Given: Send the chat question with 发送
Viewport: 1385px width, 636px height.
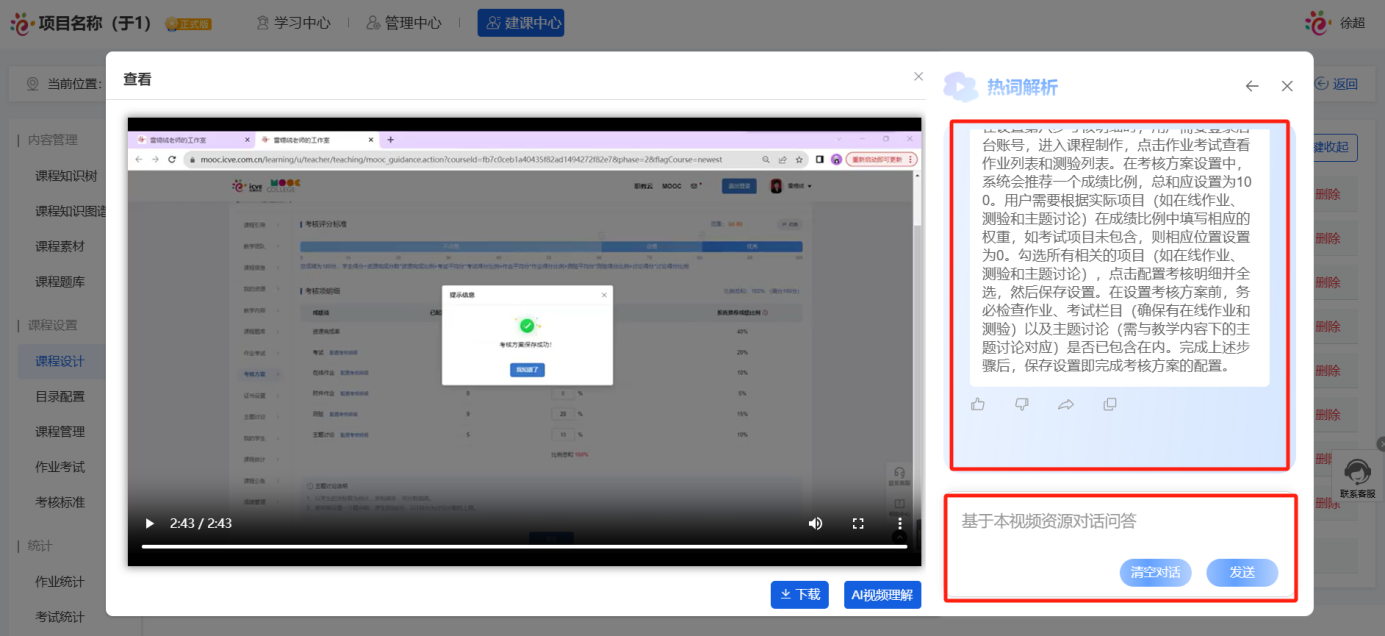Looking at the screenshot, I should point(1241,572).
